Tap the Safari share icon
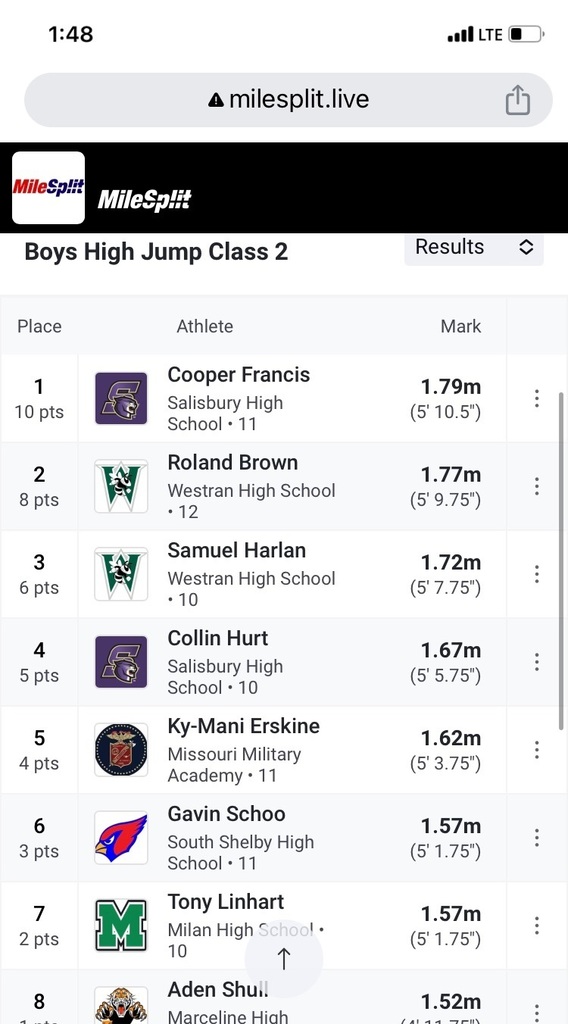 517,100
